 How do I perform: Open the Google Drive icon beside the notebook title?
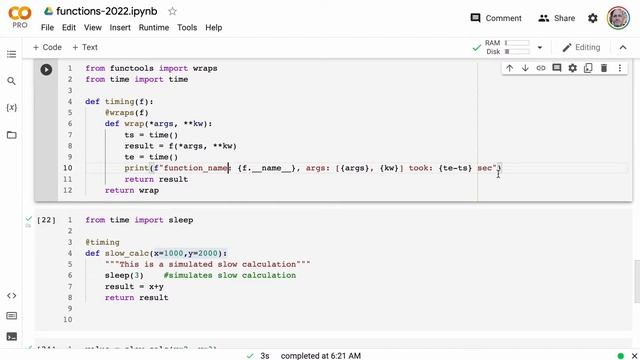[49, 11]
